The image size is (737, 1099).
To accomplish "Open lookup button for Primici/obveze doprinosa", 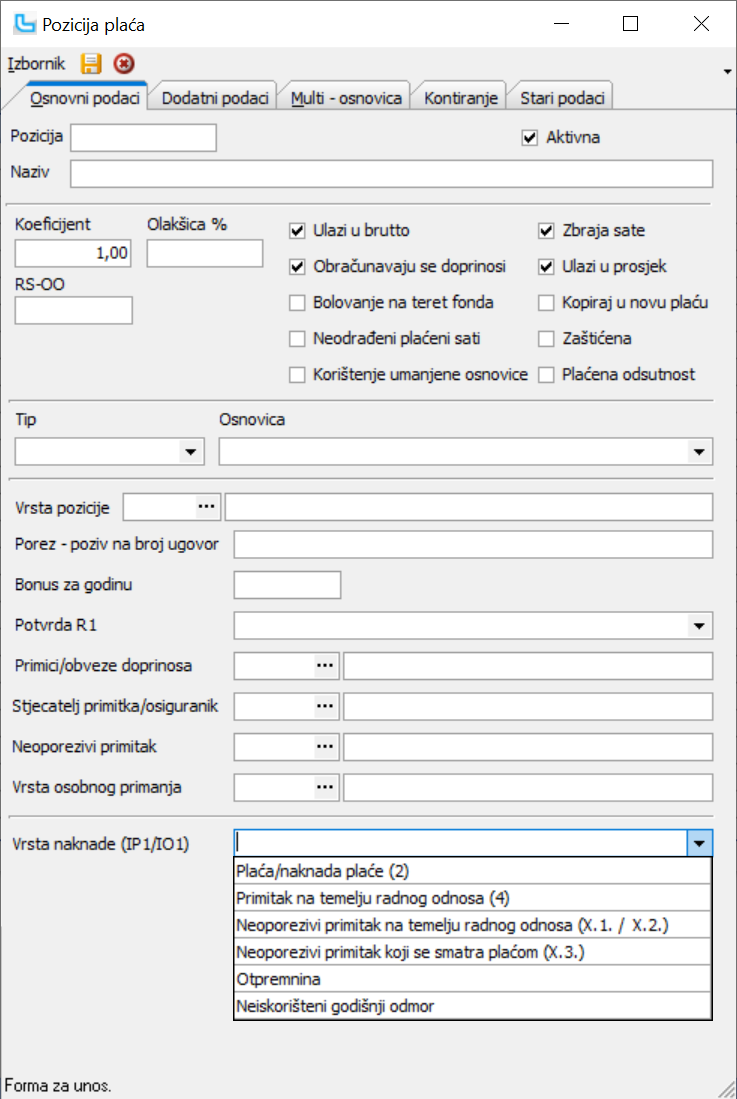I will tap(324, 665).
